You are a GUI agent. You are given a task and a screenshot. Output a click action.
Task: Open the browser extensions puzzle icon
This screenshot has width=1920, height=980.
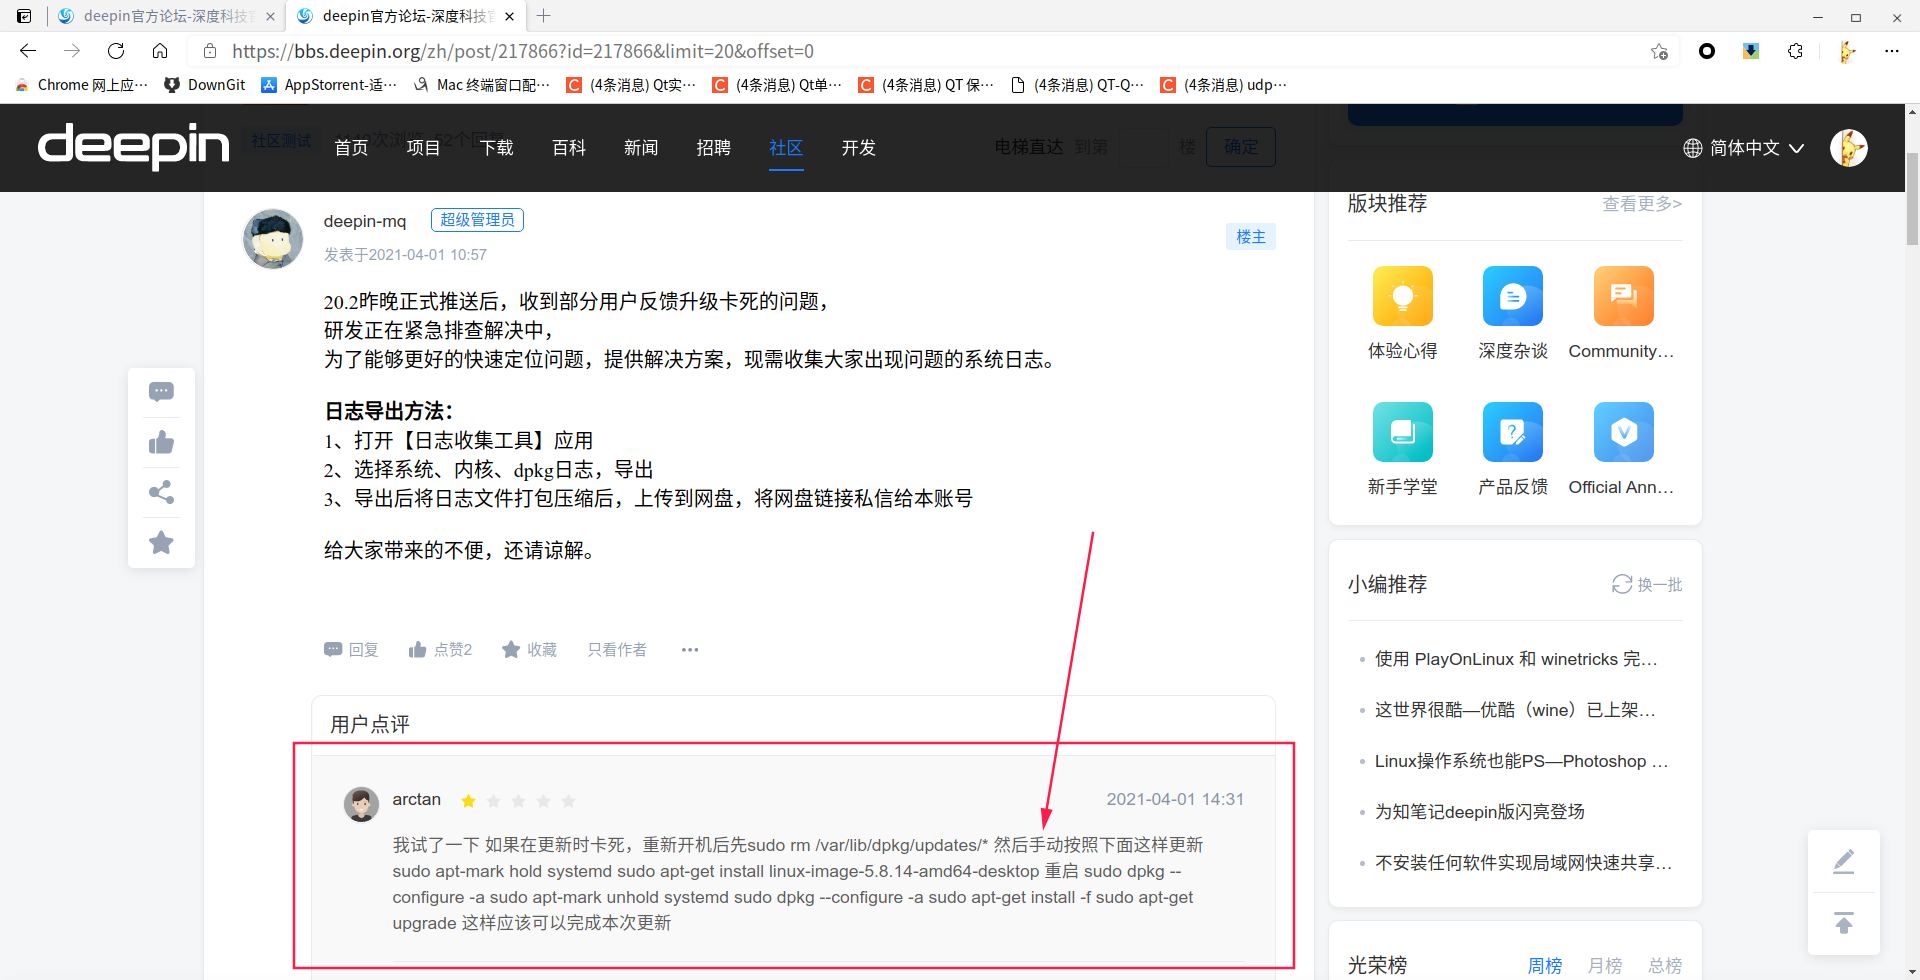(x=1795, y=51)
